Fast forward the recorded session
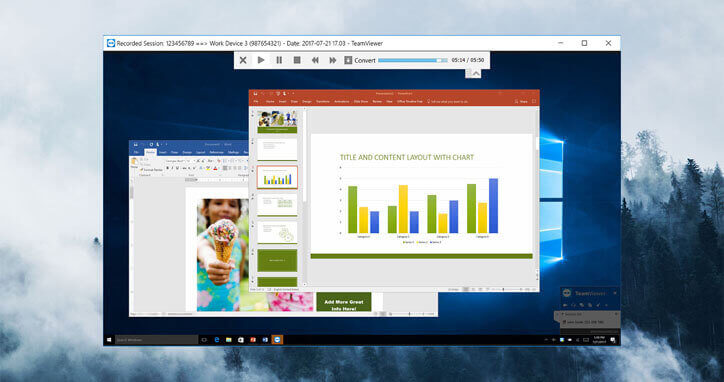Viewport: 724px width, 382px height. (x=333, y=60)
